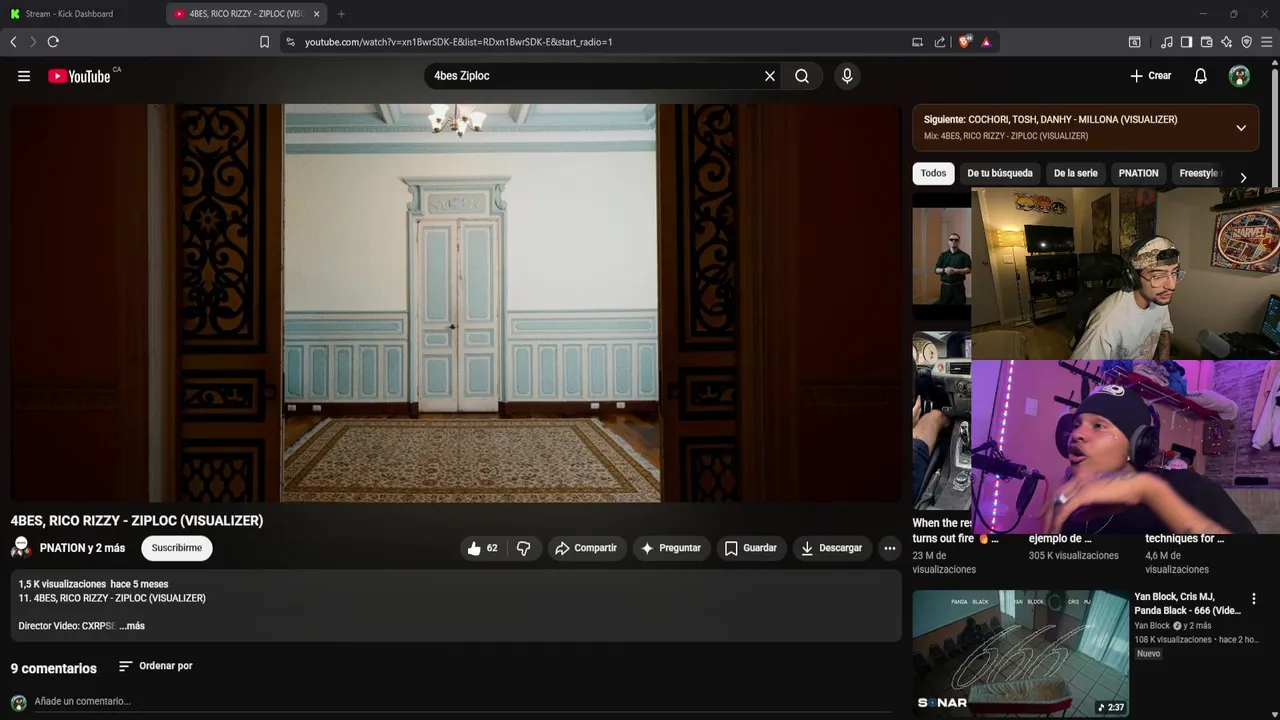
Task: Submit search with magnifier button
Action: pos(802,76)
